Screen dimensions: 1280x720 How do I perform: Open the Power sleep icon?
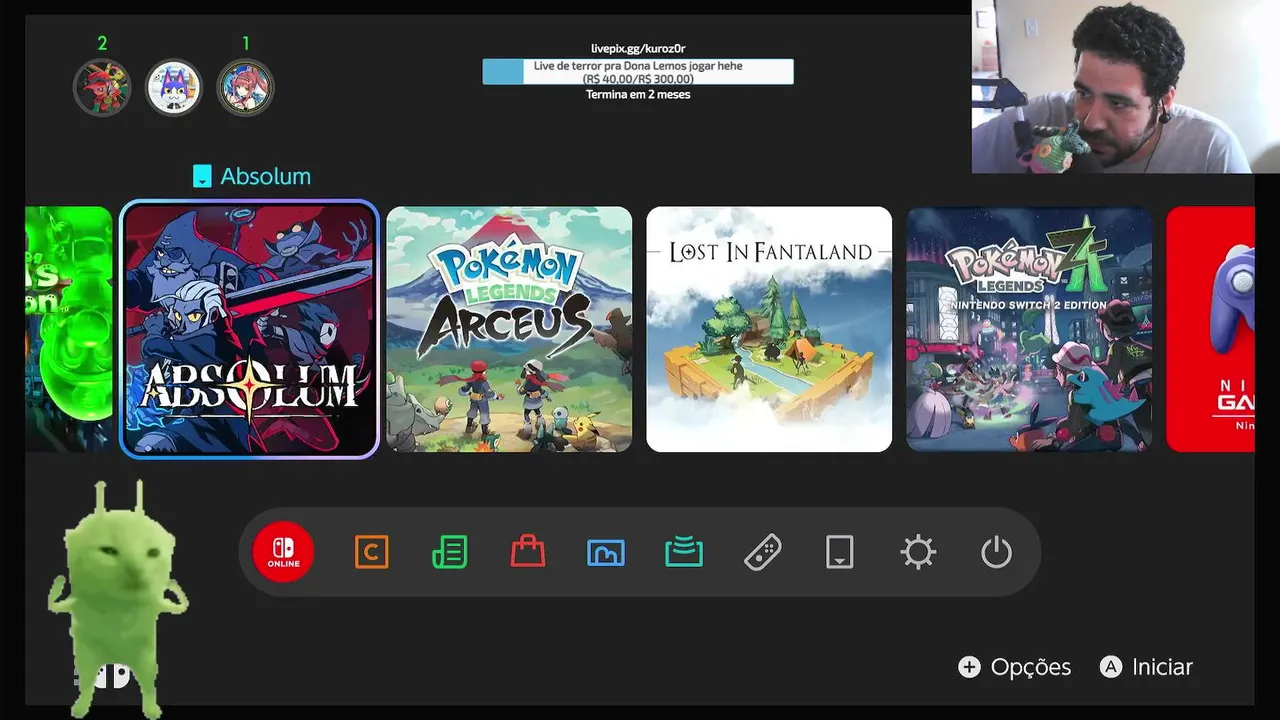click(996, 552)
